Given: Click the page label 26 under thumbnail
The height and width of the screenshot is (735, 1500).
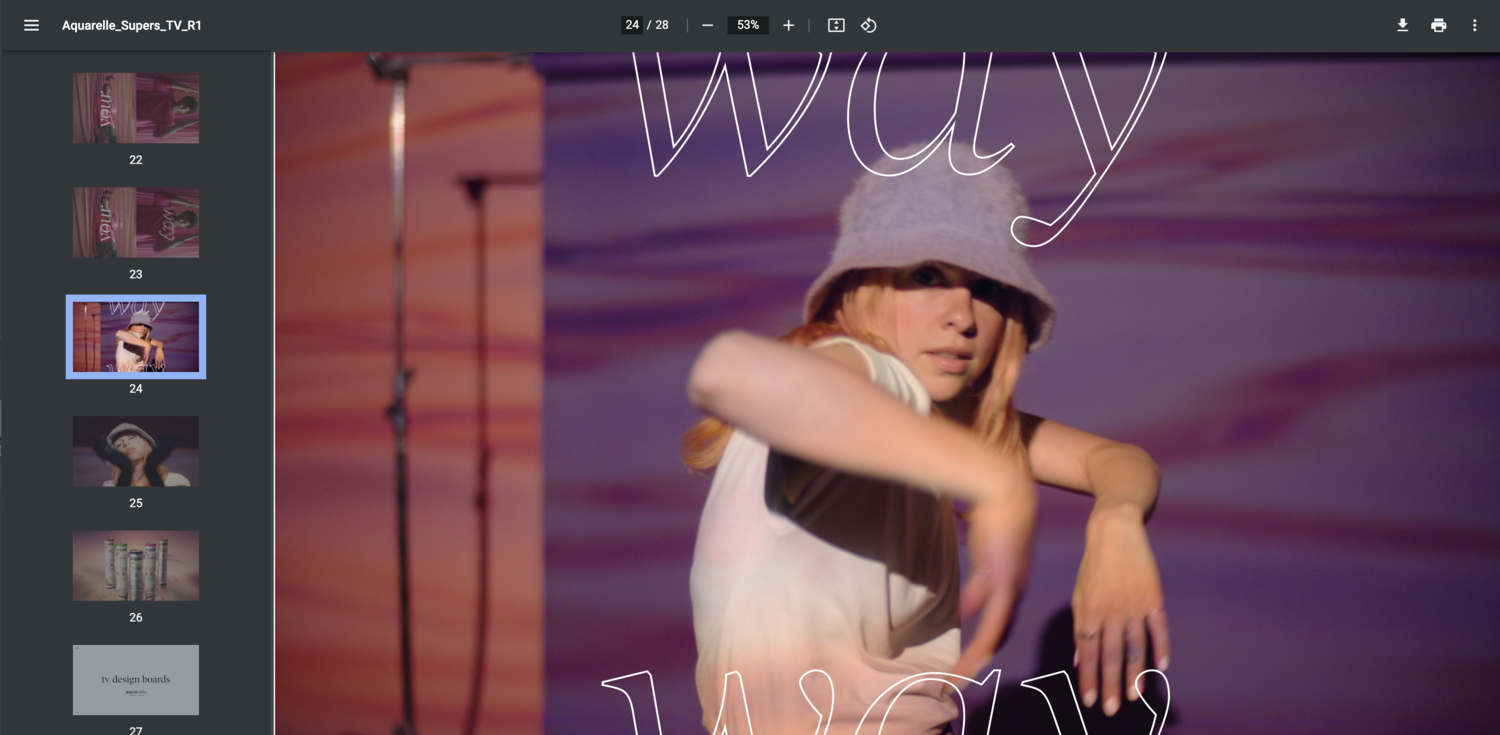Looking at the screenshot, I should pos(136,617).
